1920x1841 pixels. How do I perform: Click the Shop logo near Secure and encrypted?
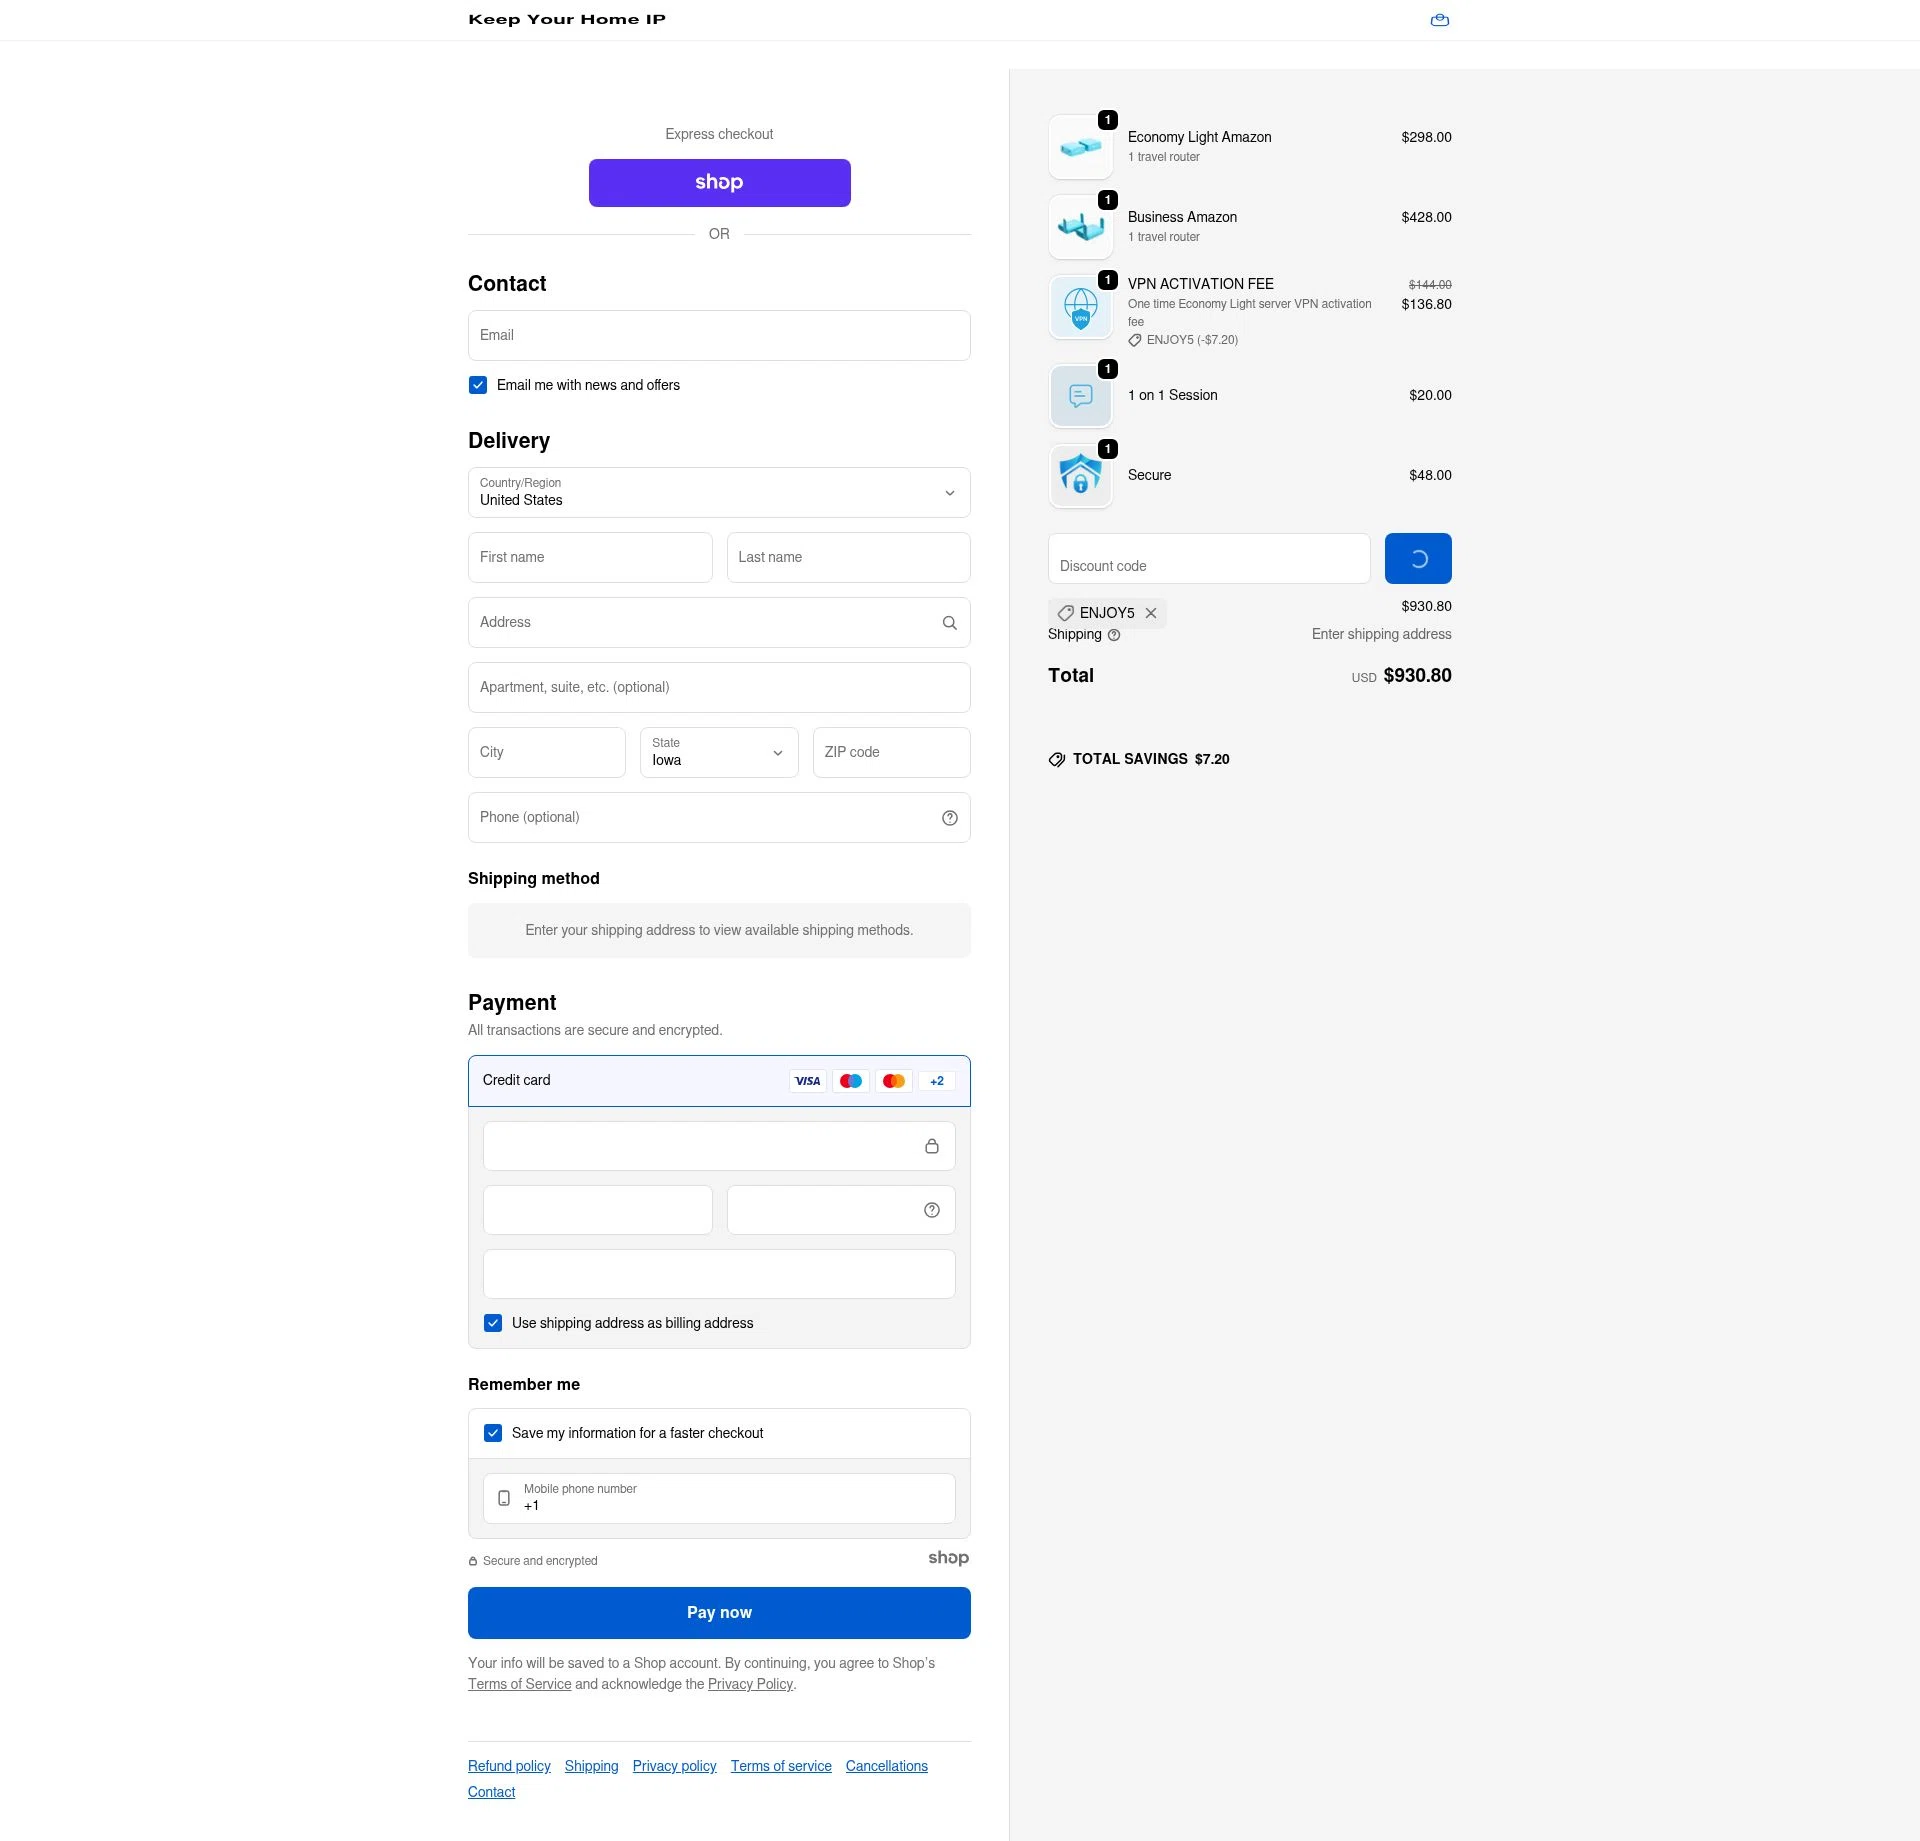coord(948,1557)
